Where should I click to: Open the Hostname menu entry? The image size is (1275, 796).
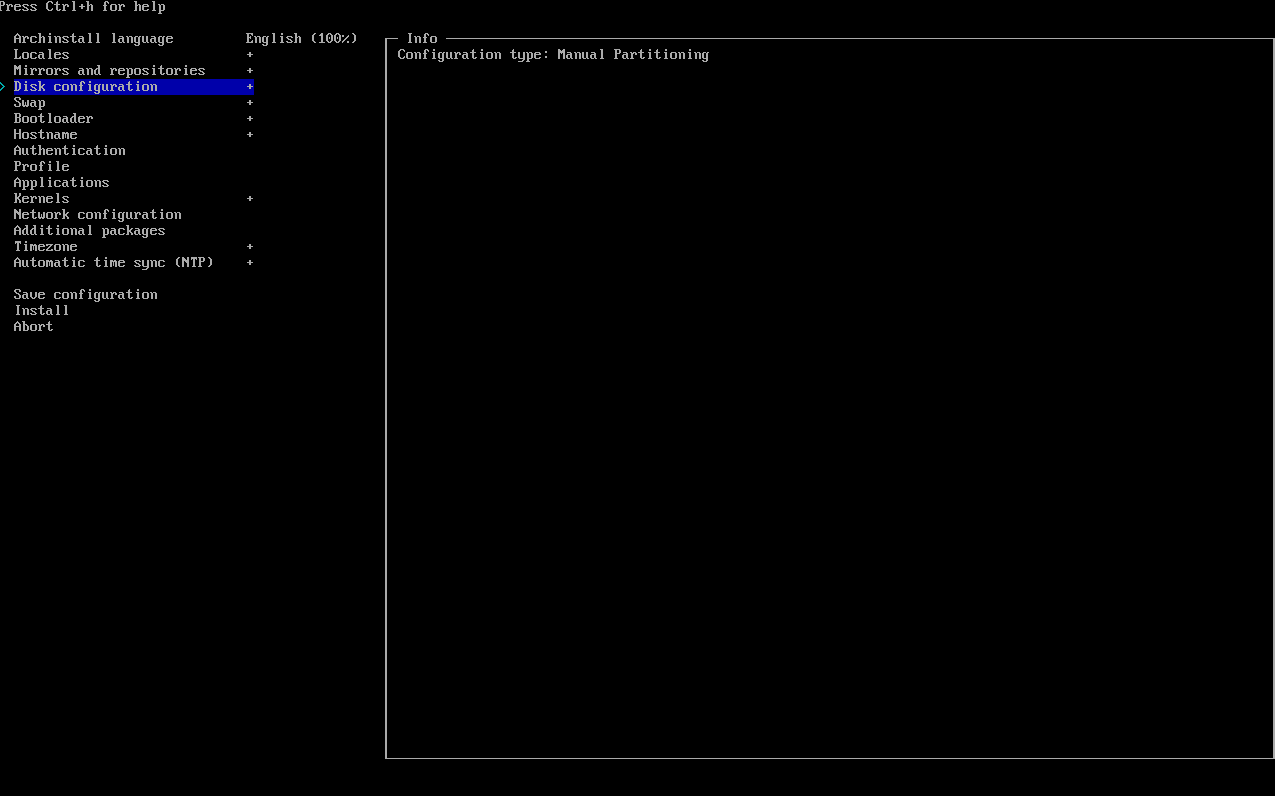pyautogui.click(x=45, y=134)
